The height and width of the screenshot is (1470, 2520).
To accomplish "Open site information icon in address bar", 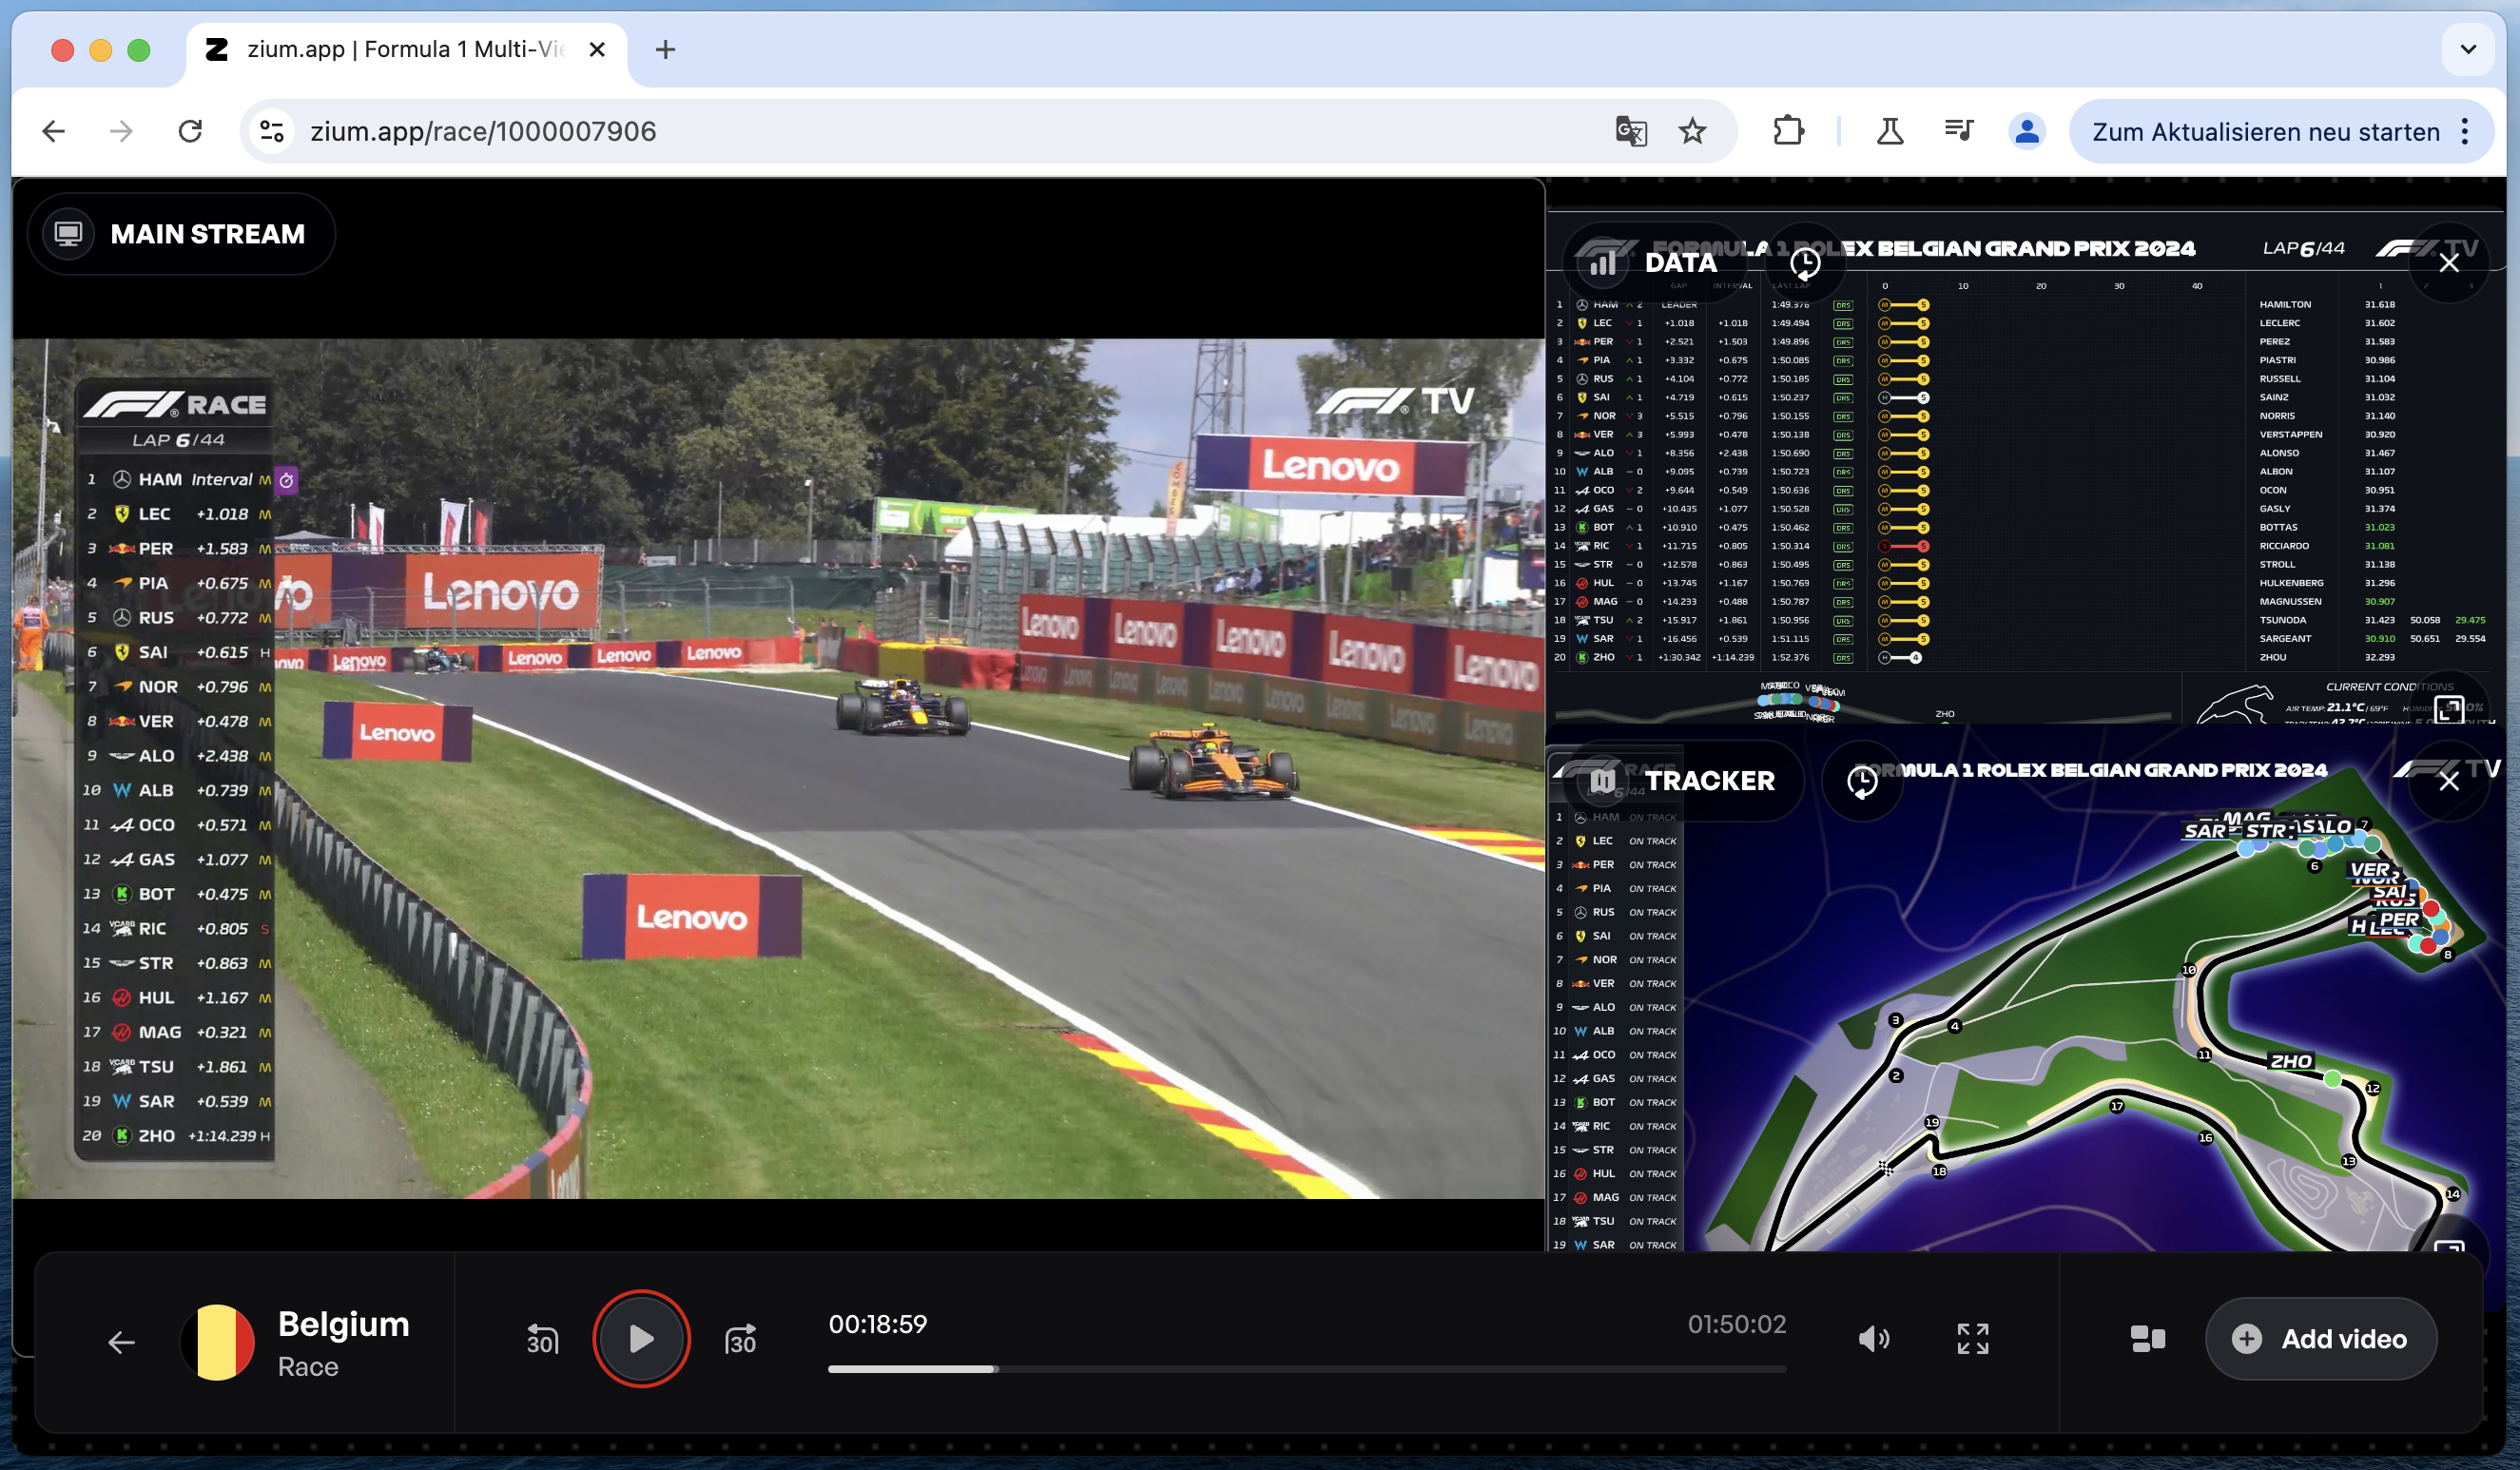I will (x=272, y=131).
